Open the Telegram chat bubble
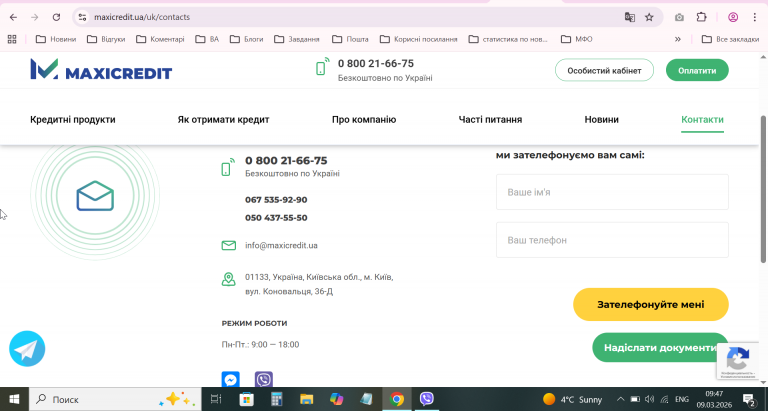Viewport: 768px width, 411px height. coord(27,349)
